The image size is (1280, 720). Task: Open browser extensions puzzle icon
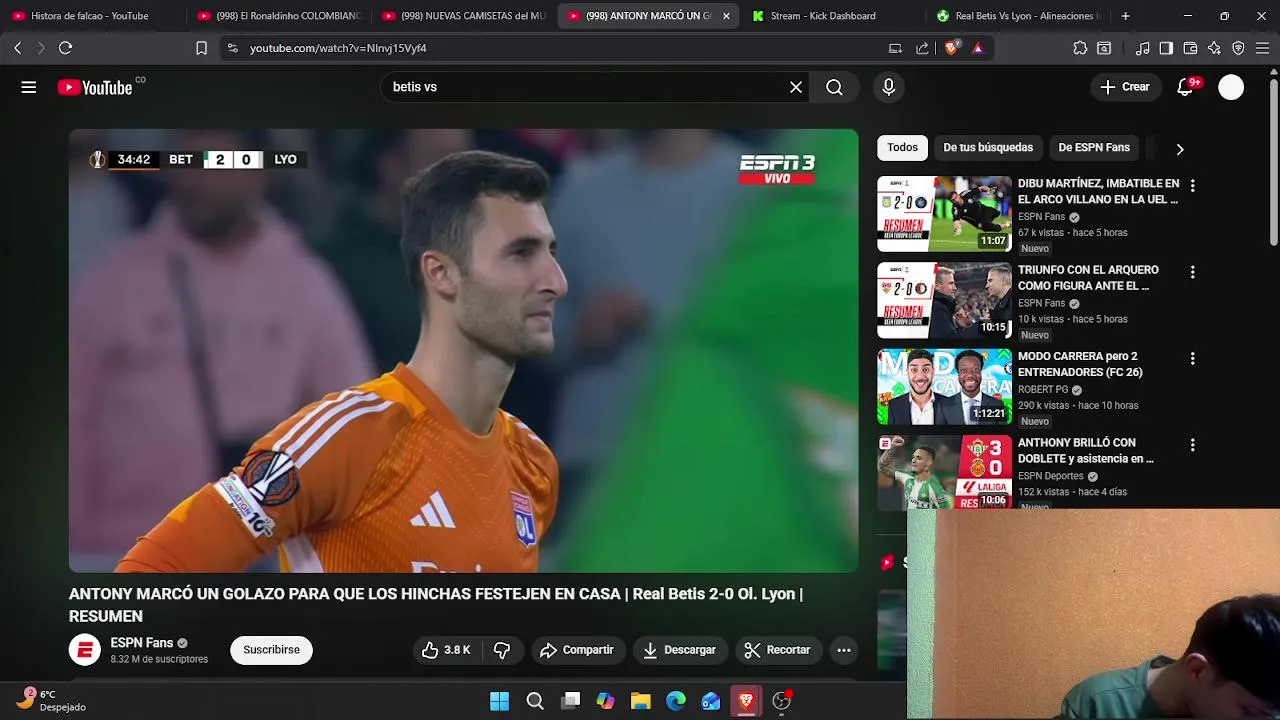(x=1080, y=48)
